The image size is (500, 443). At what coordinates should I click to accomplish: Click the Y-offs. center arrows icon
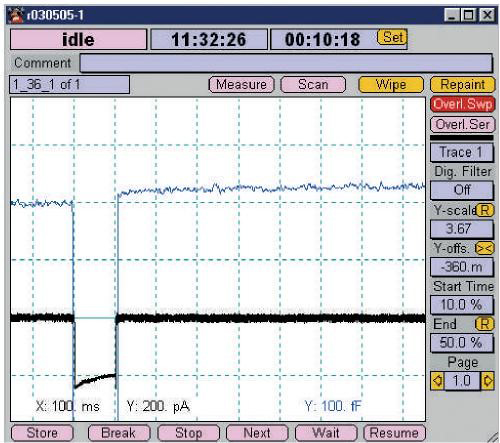click(x=485, y=248)
